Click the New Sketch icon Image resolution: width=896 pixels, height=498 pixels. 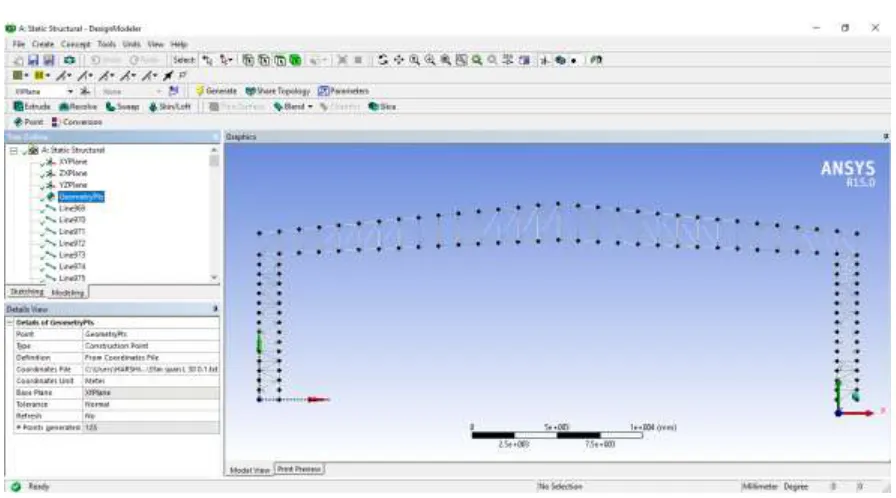174,91
